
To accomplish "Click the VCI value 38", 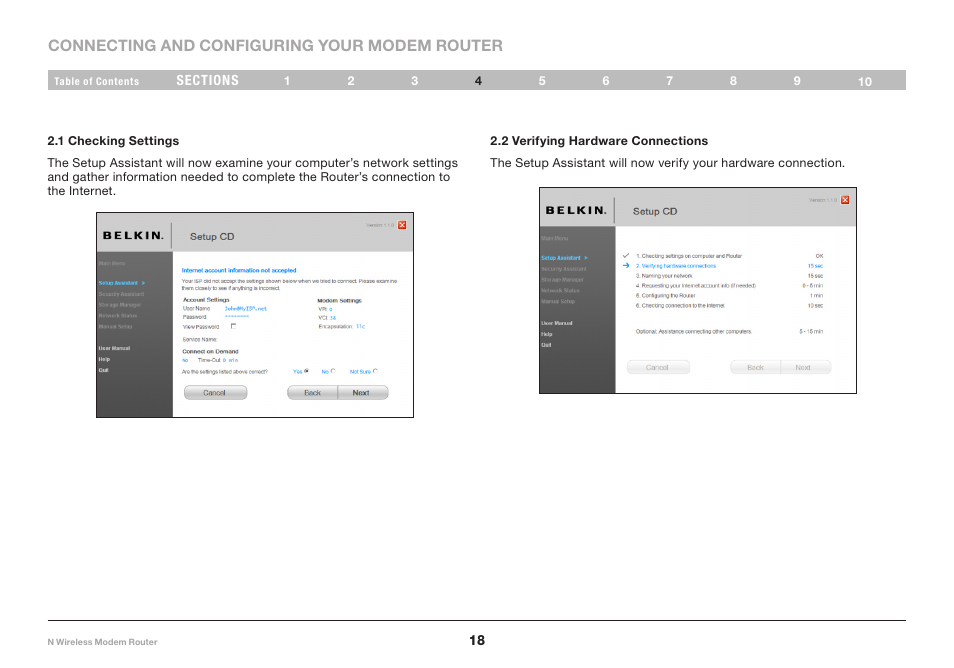I will click(x=333, y=318).
